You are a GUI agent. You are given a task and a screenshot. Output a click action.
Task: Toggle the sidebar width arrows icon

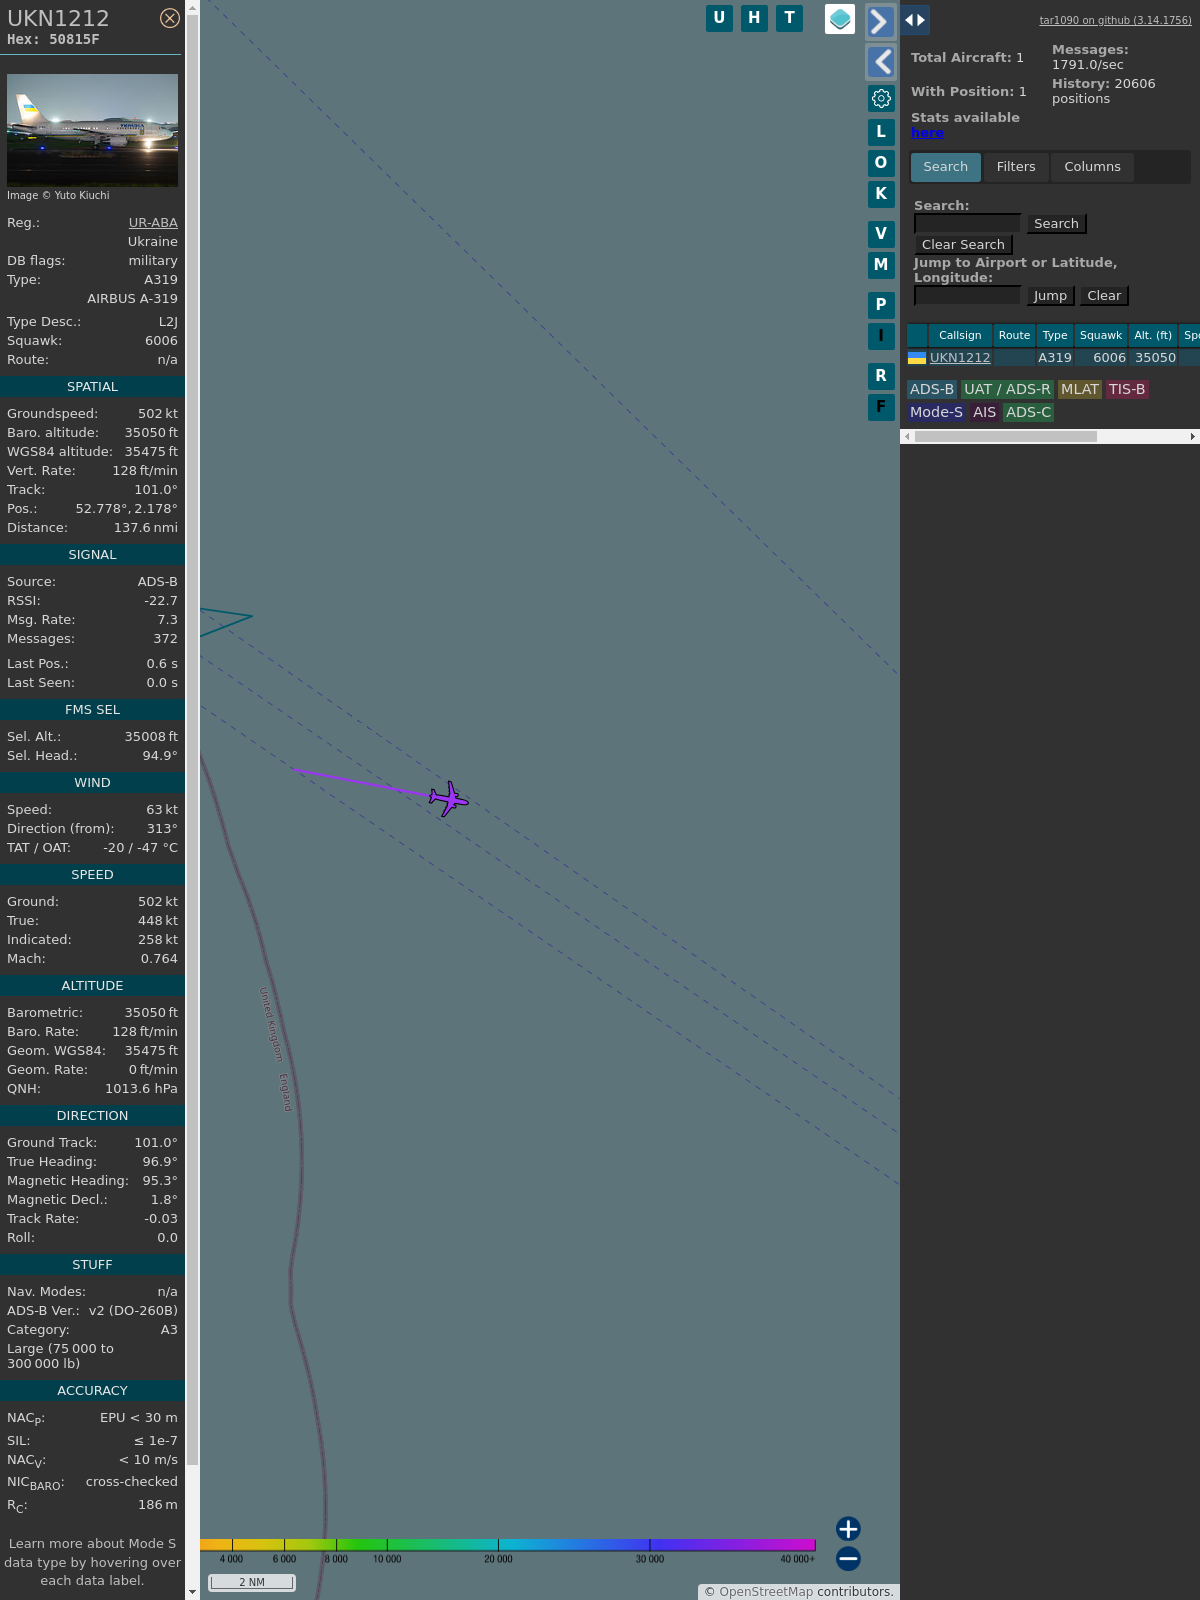(915, 20)
